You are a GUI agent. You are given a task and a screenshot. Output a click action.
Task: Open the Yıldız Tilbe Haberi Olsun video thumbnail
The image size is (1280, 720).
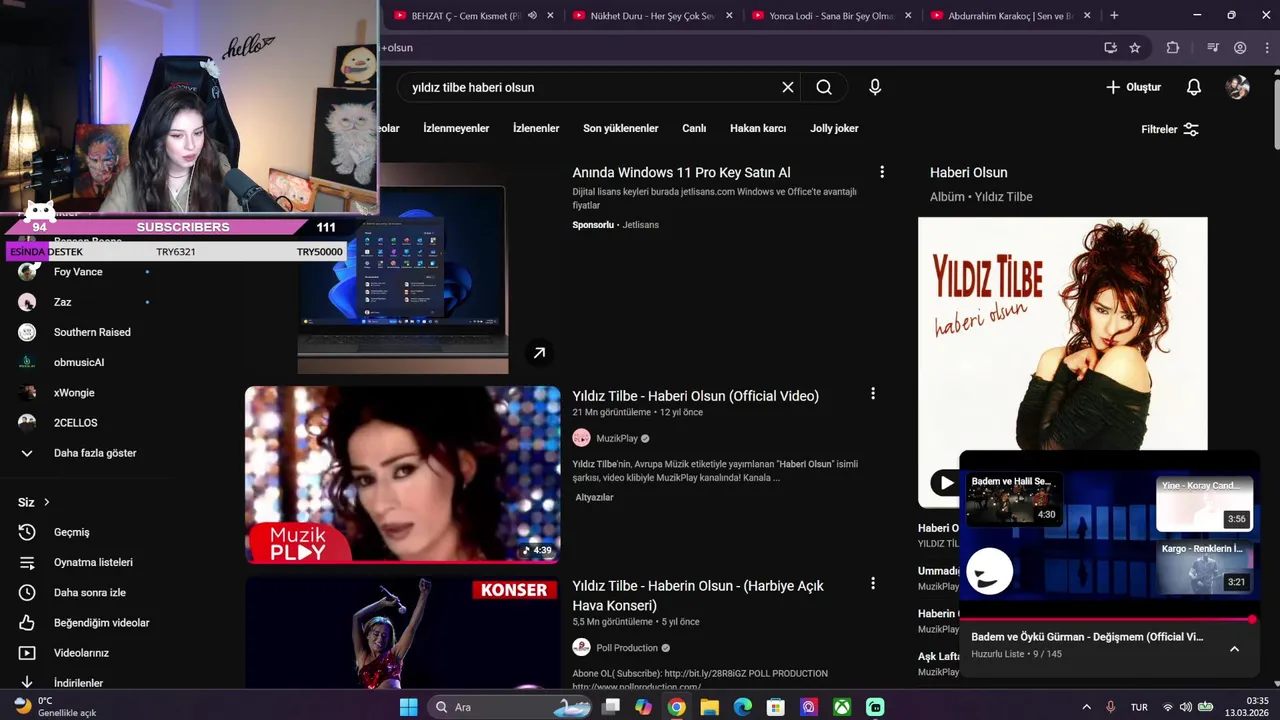[x=402, y=474]
